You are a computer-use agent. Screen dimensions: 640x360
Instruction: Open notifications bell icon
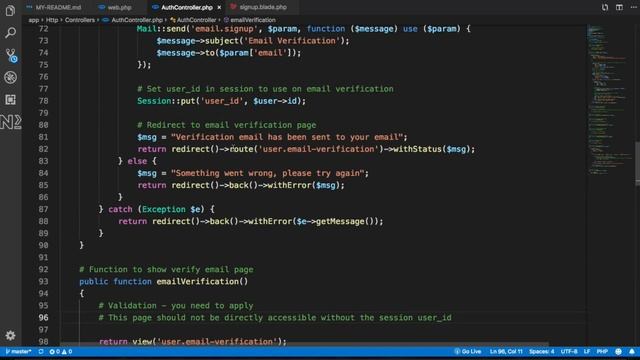tap(632, 351)
